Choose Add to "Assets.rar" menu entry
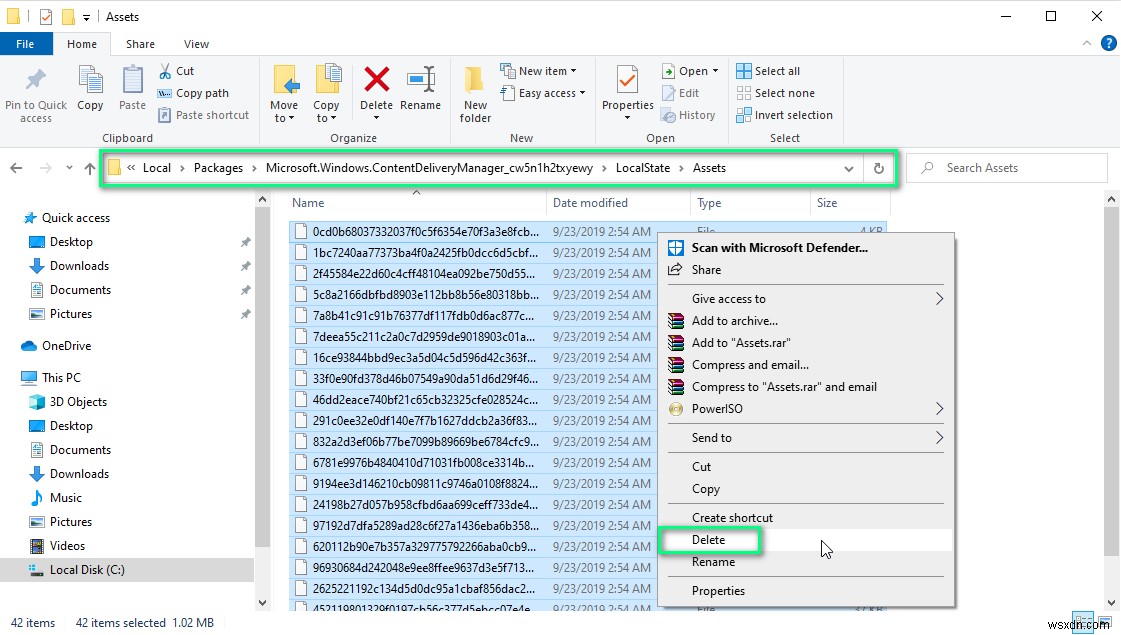This screenshot has height=635, width=1121. point(806,343)
